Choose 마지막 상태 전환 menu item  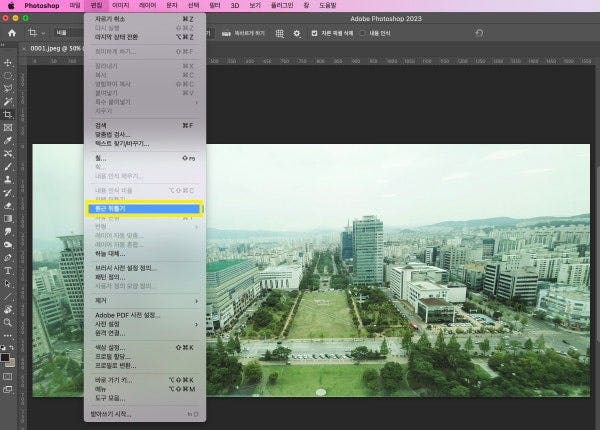click(x=145, y=37)
